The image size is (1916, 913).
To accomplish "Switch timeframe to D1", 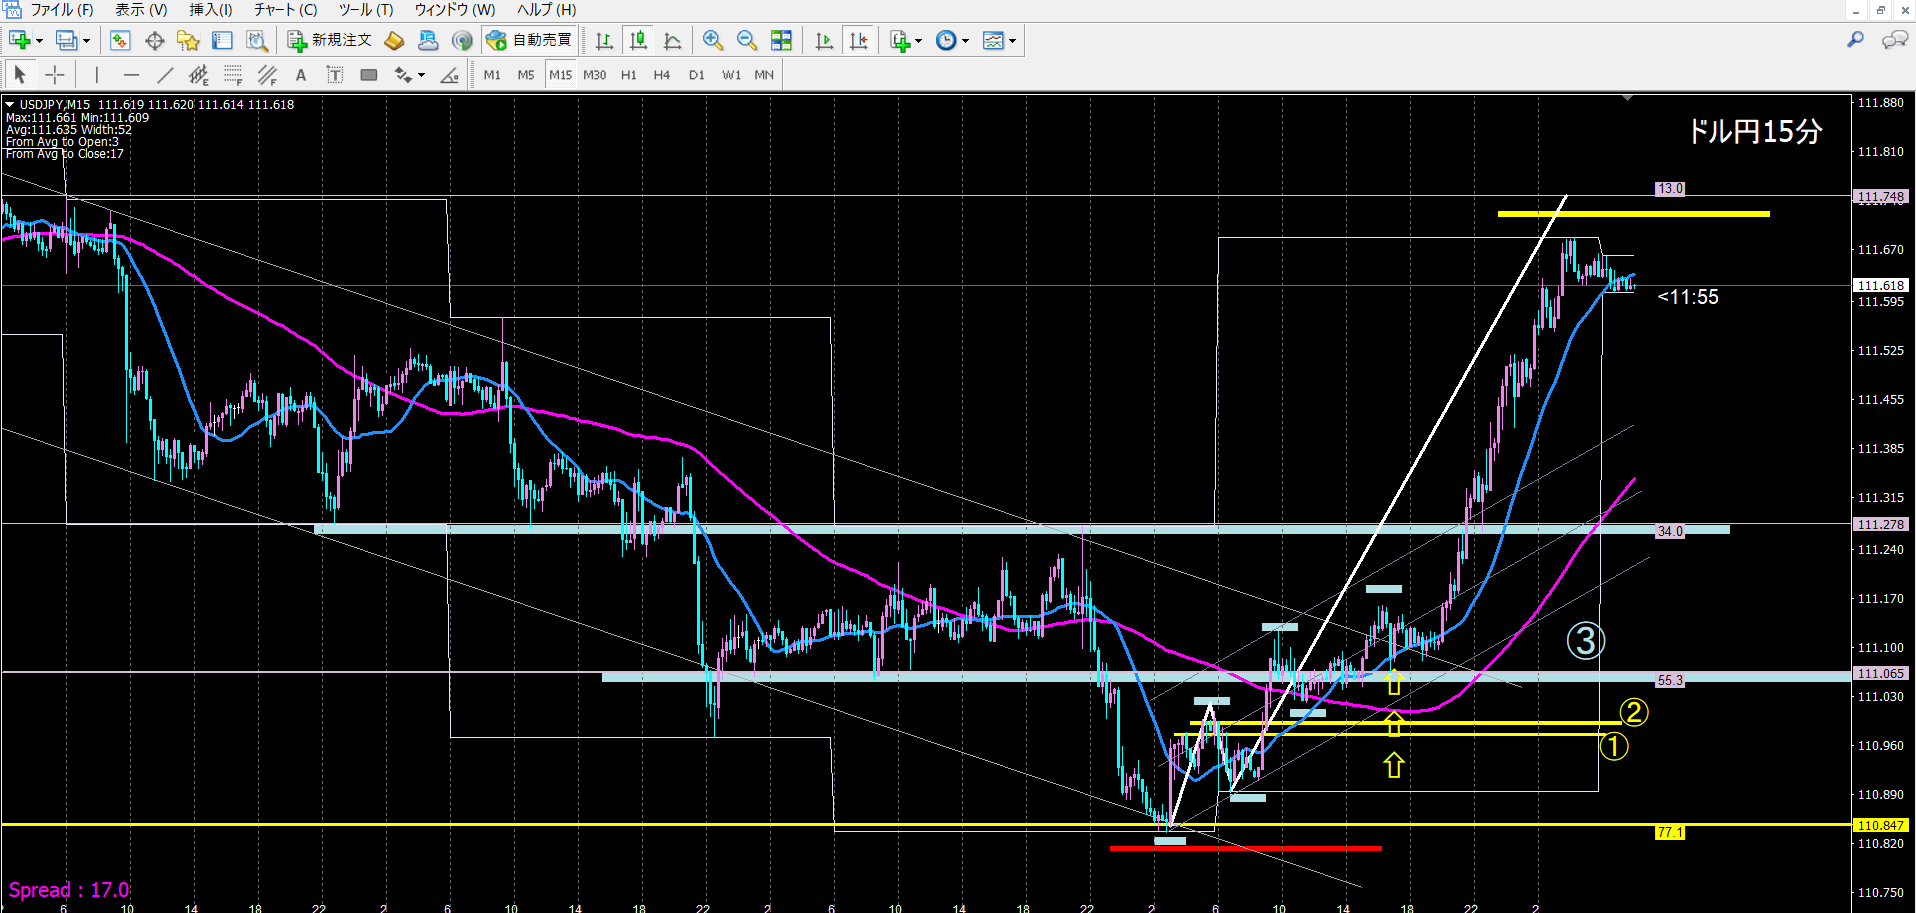I will [697, 75].
